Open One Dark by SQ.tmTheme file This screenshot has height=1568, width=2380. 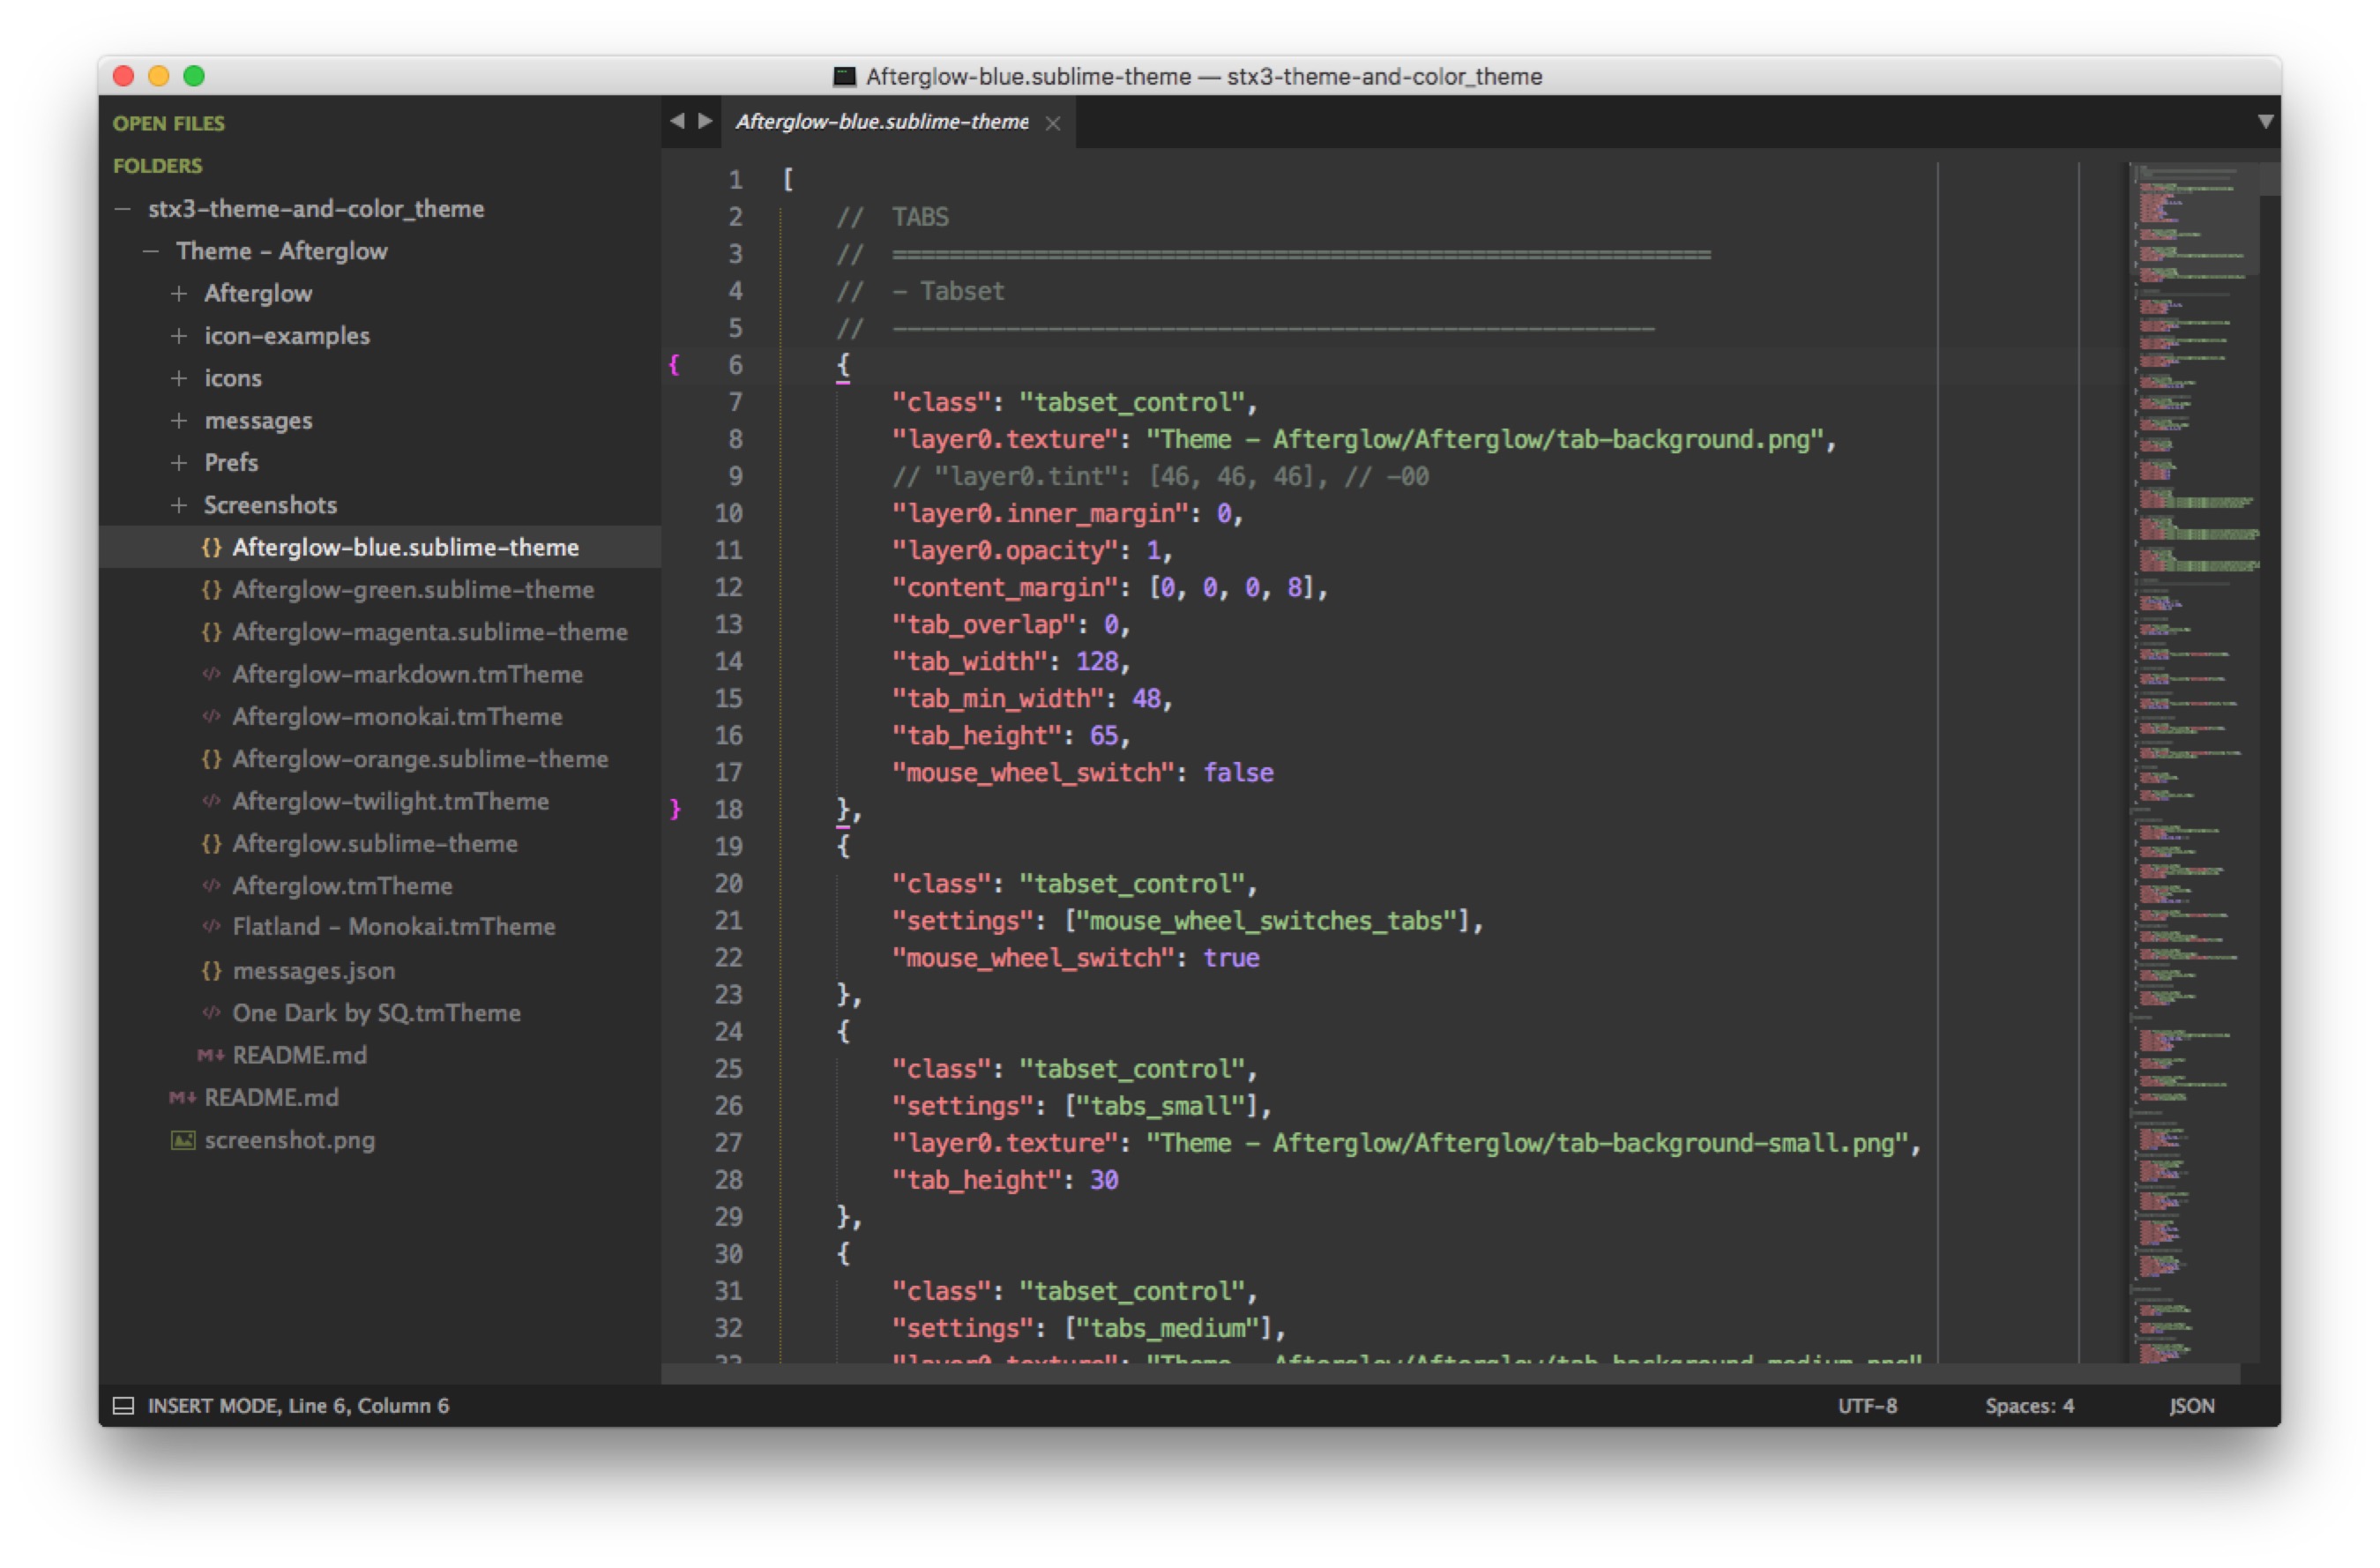click(x=376, y=1012)
